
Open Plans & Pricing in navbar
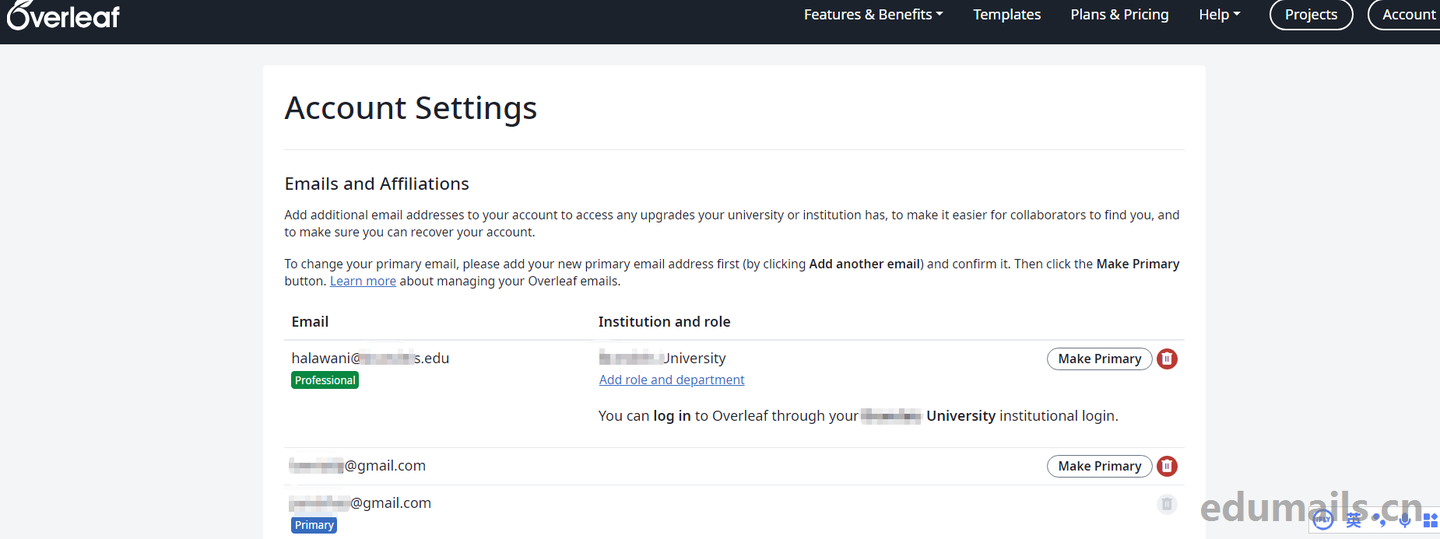pos(1119,15)
